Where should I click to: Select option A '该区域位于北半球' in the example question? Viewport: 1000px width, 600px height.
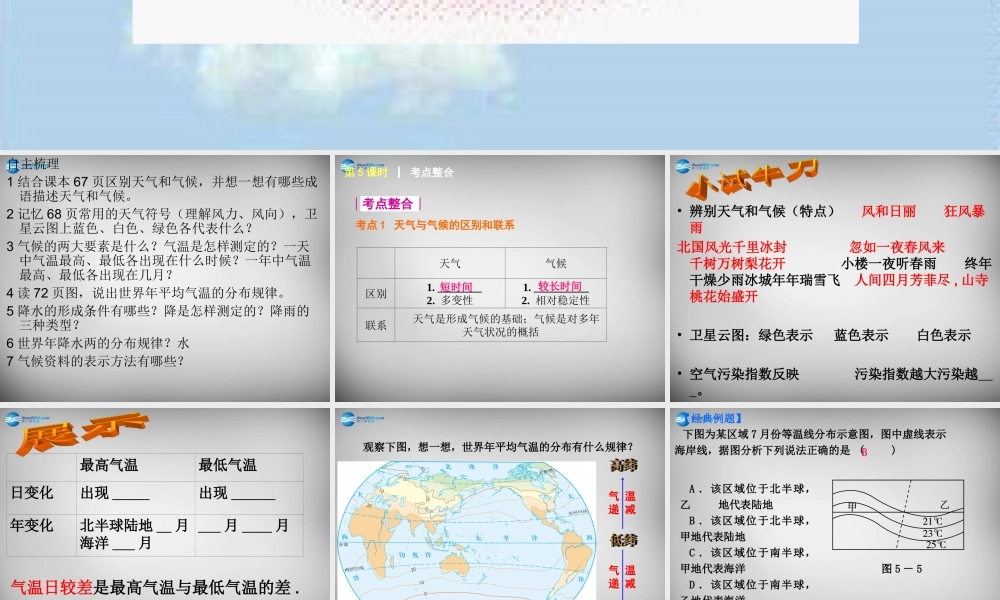click(x=747, y=496)
